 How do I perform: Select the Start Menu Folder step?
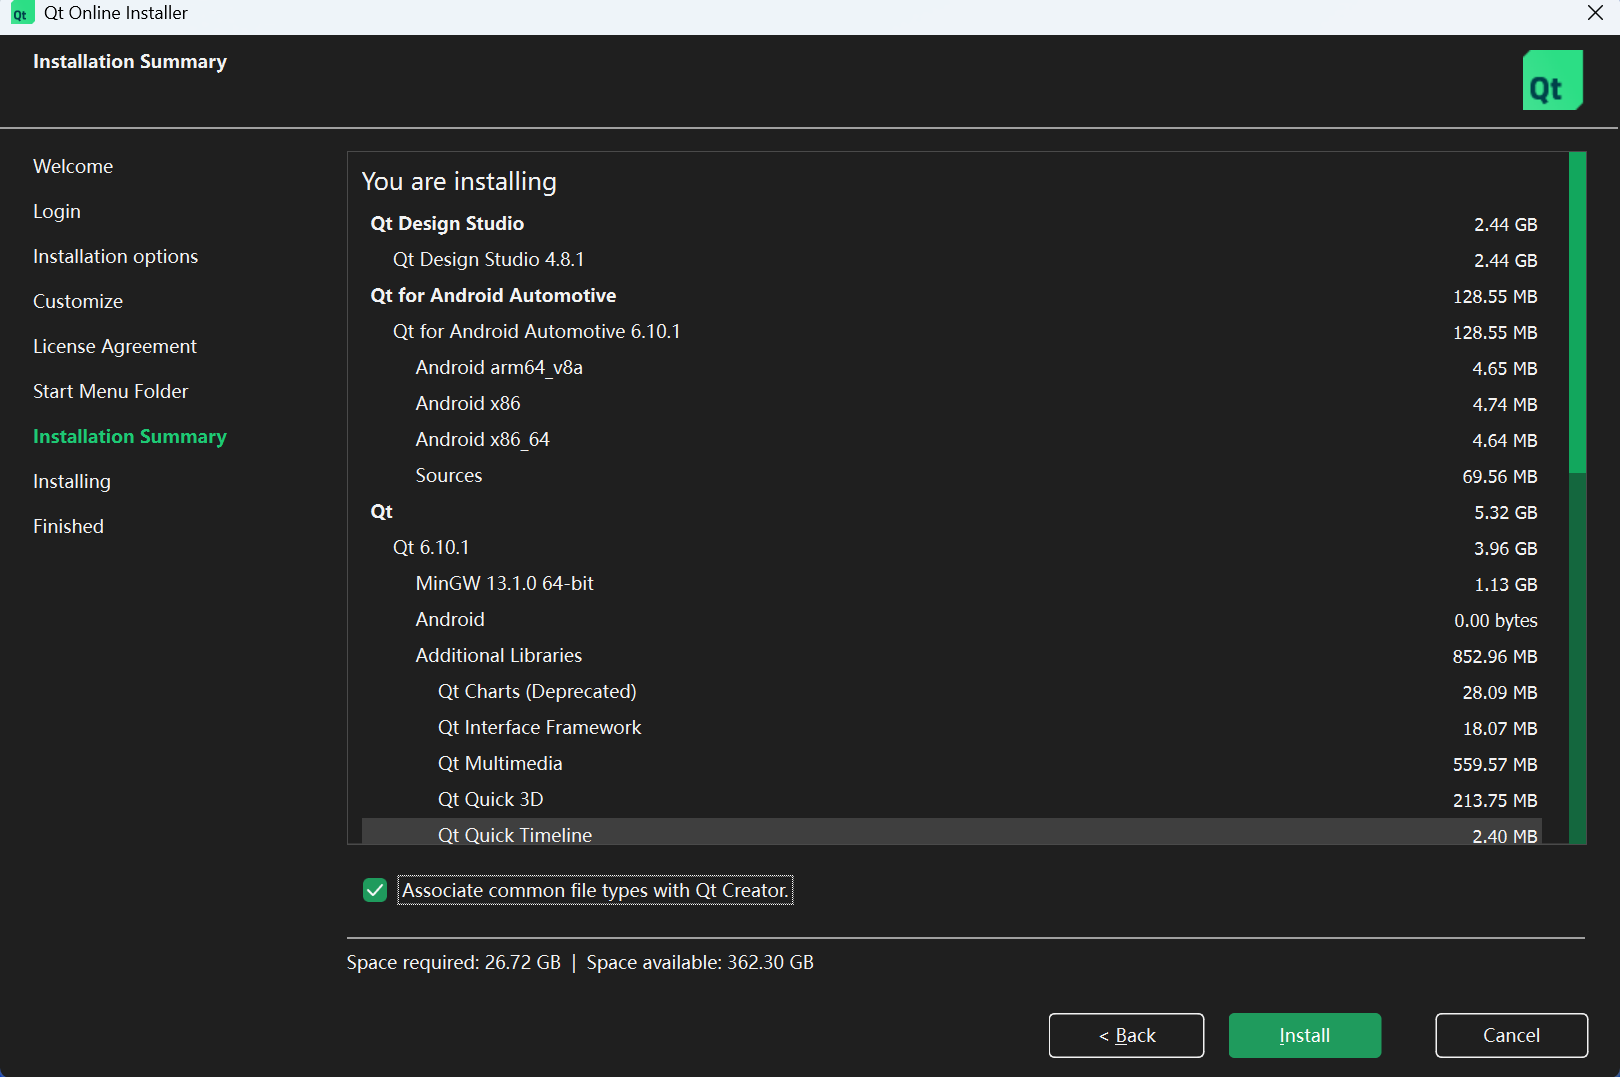(111, 391)
